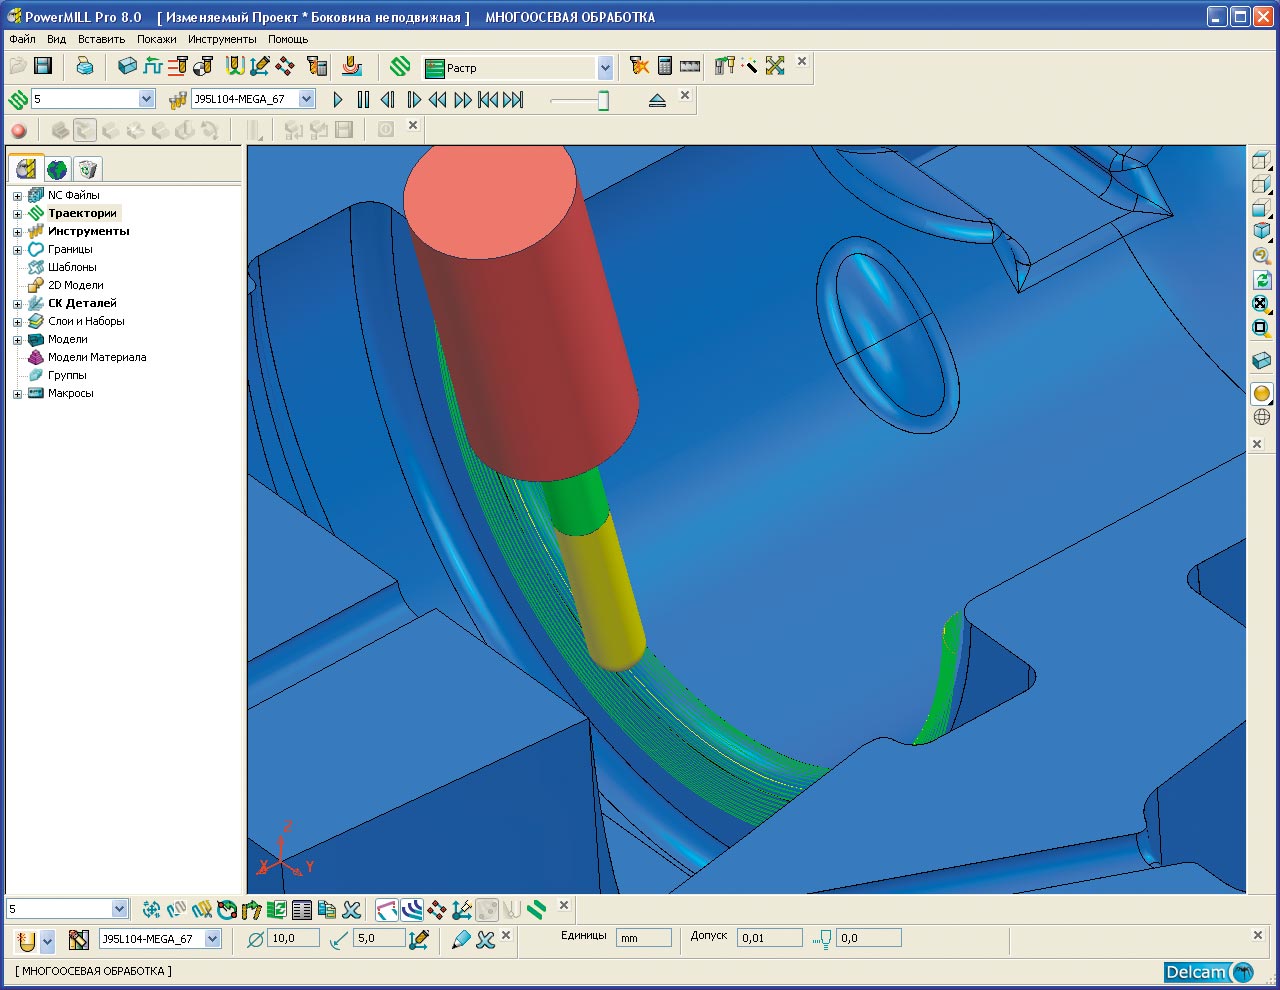Click the zoom box magnifier icon
Viewport: 1280px width, 990px height.
(x=1262, y=328)
